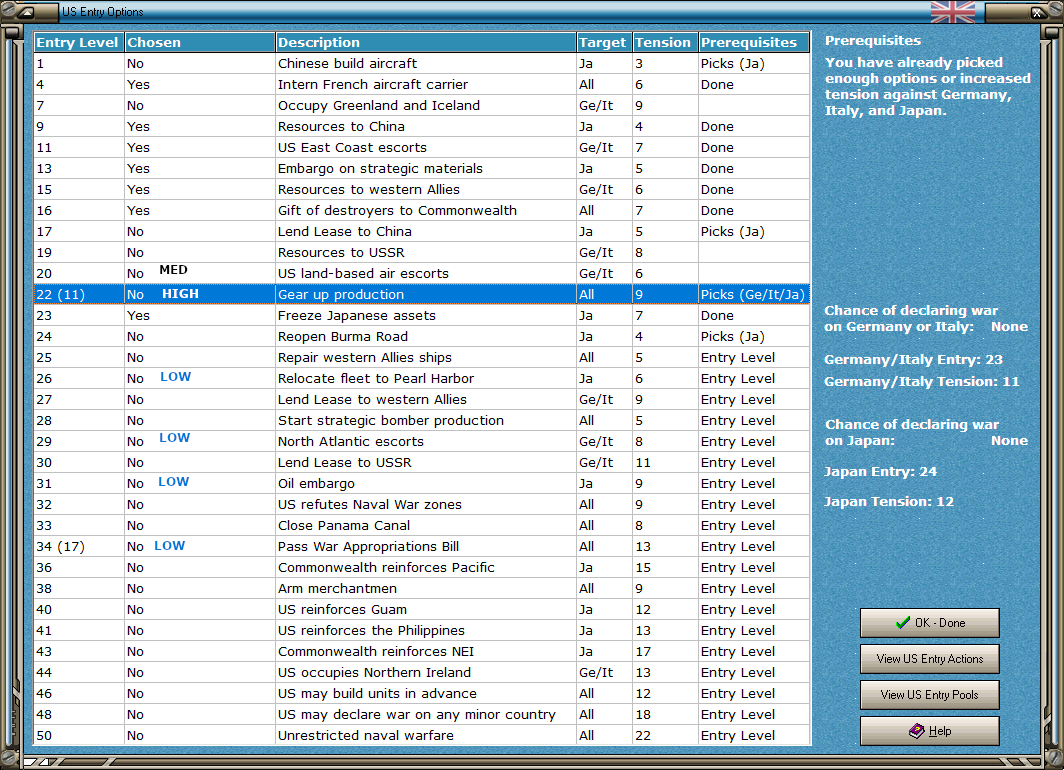The height and width of the screenshot is (770, 1064).
Task: Click 'Japan Tension: 12' text
Action: (889, 501)
